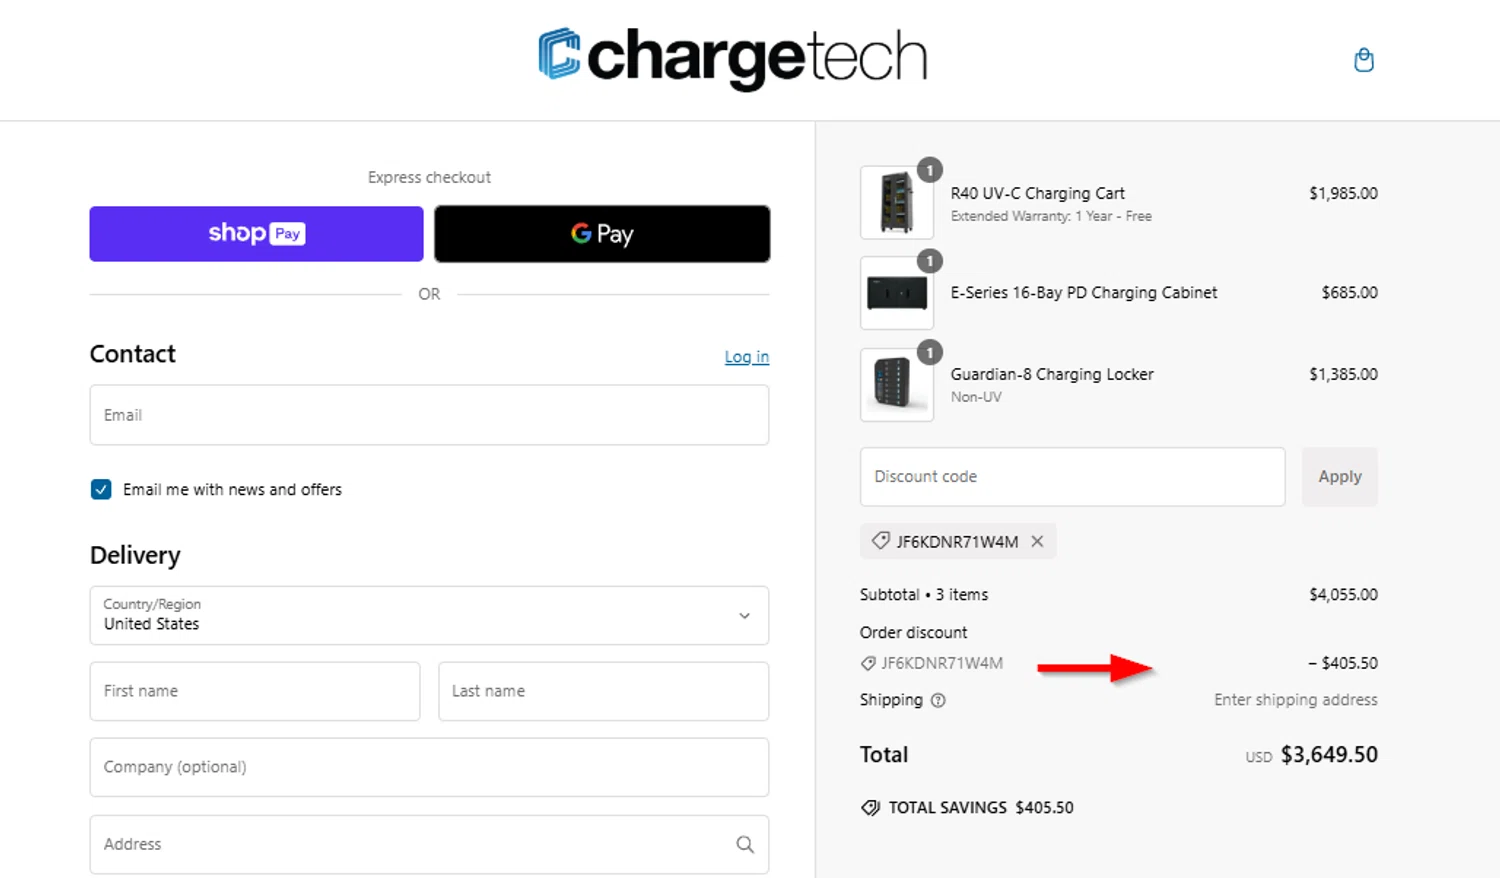Image resolution: width=1500 pixels, height=878 pixels.
Task: Follow the Log in link
Action: pos(747,357)
